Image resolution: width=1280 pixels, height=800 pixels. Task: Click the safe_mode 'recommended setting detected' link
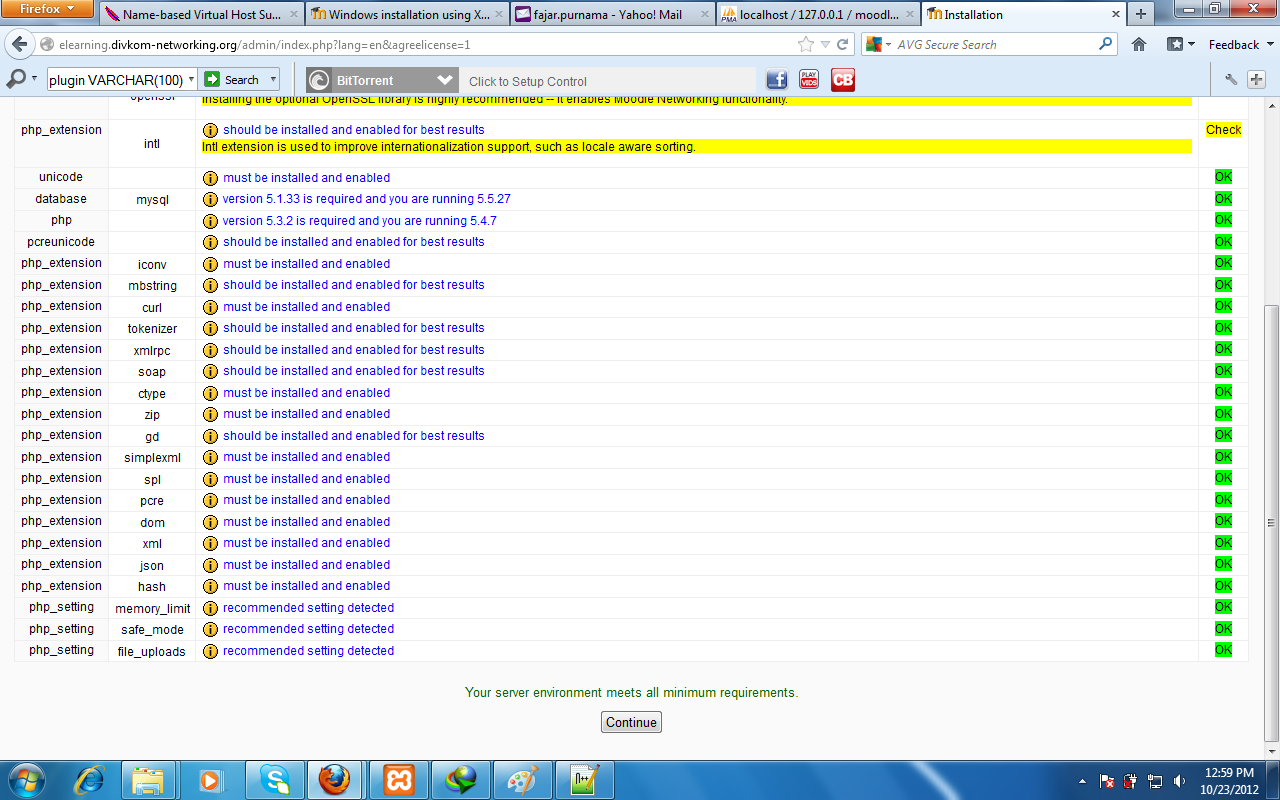[x=308, y=629]
